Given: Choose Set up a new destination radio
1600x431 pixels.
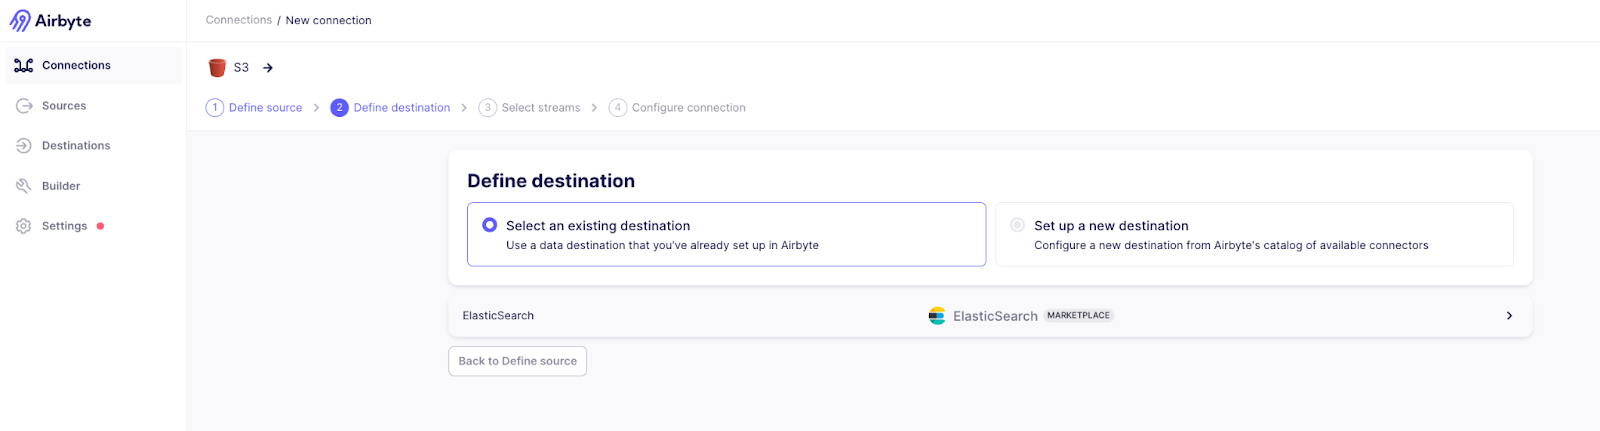Looking at the screenshot, I should 1017,225.
